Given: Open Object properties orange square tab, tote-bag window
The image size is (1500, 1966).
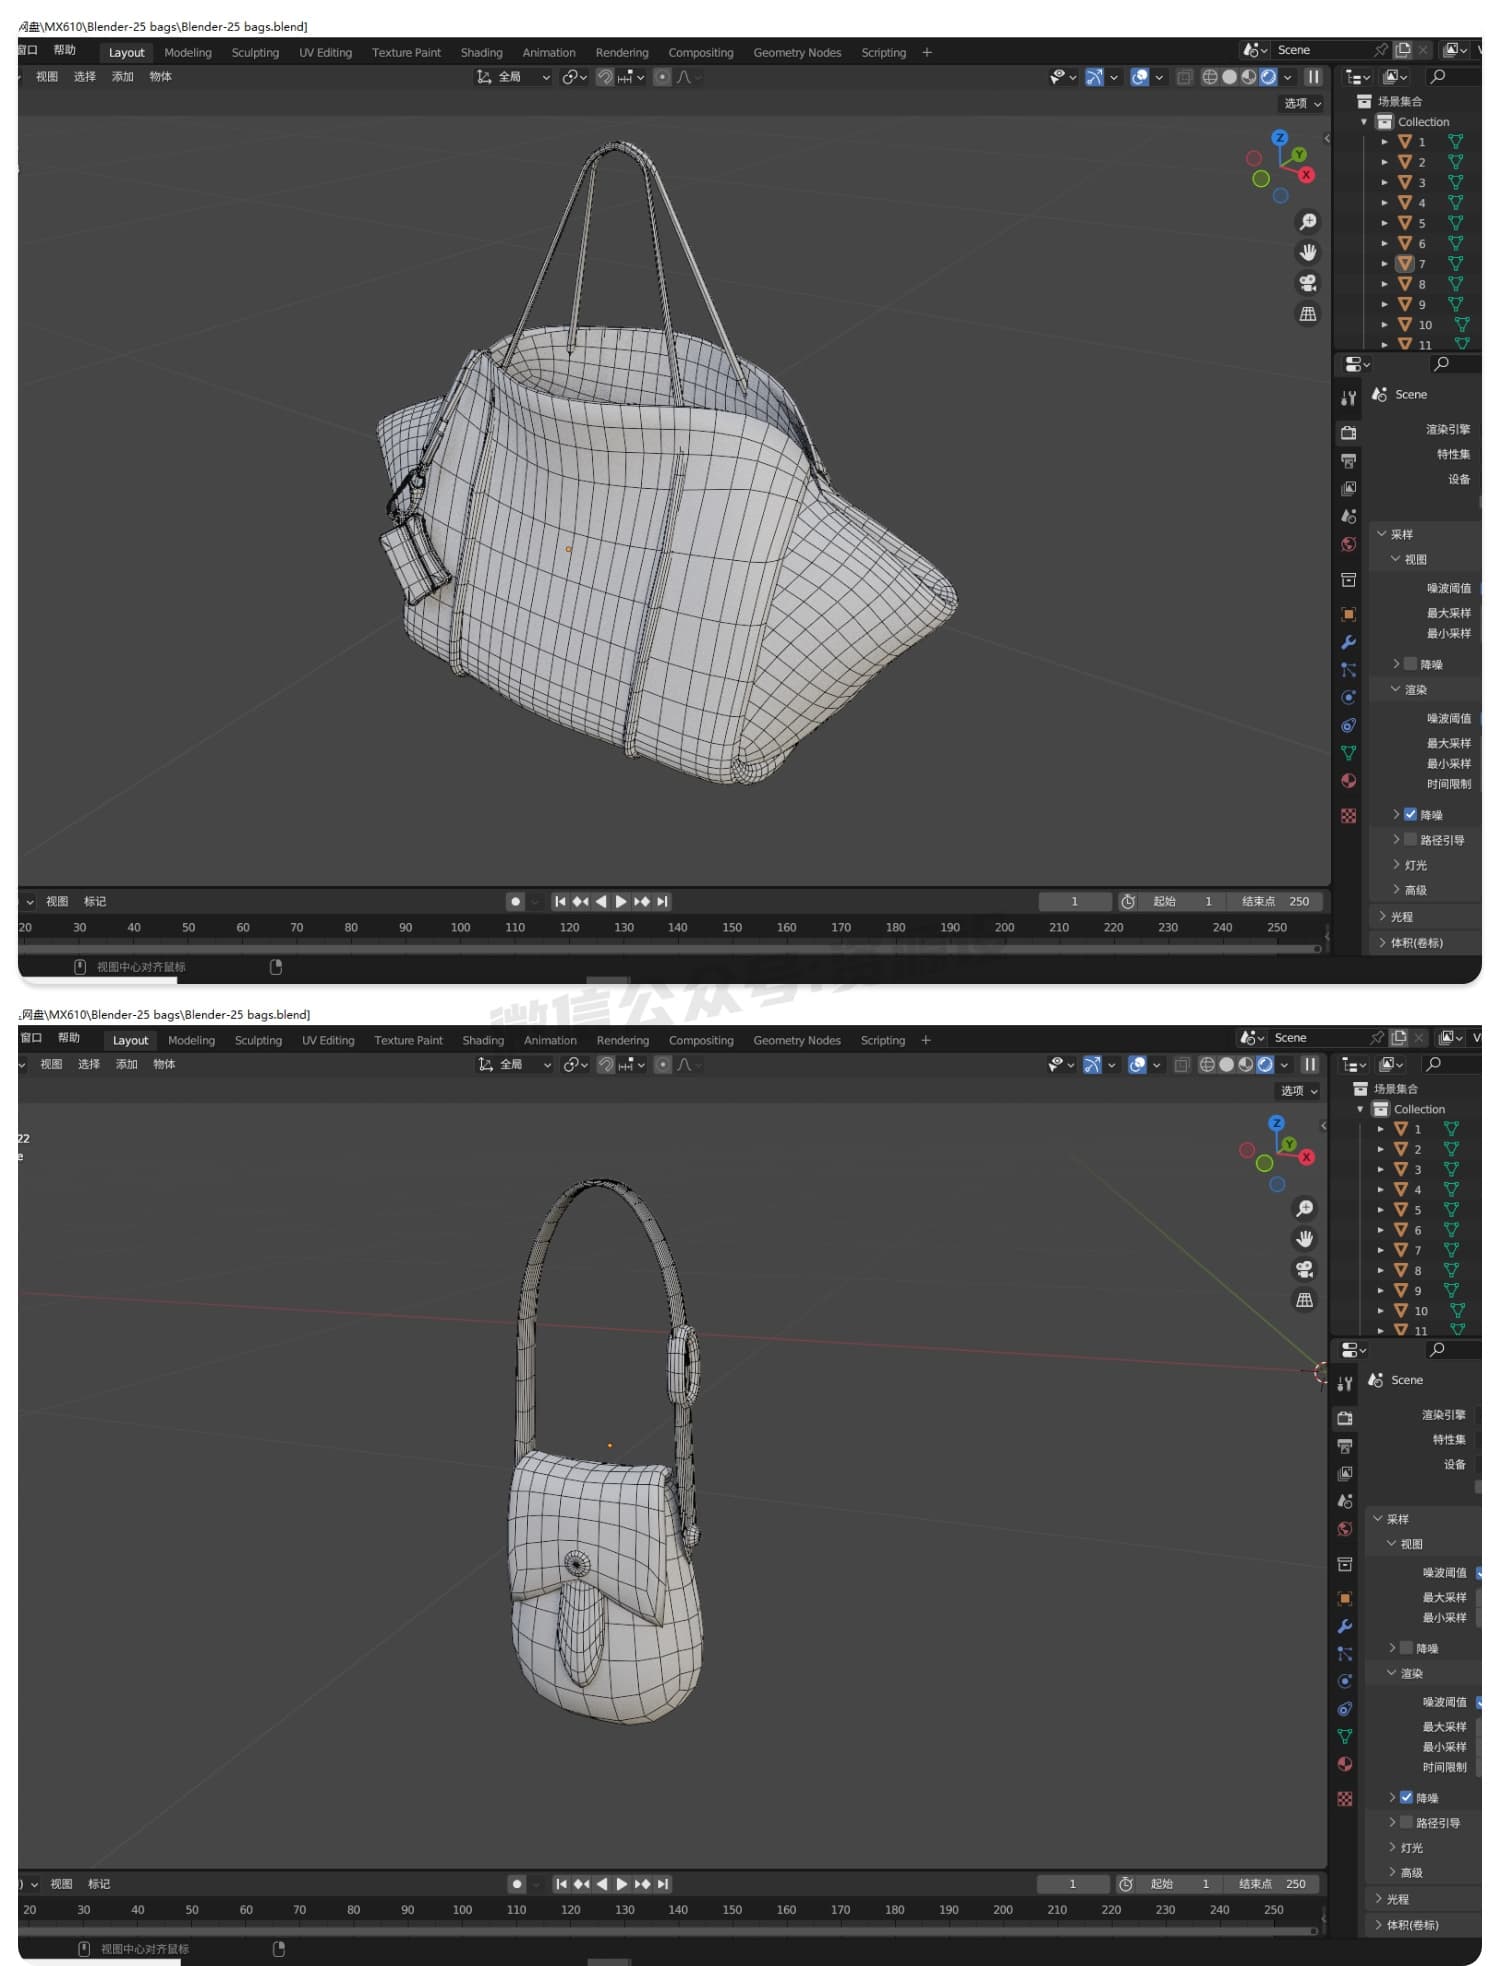Looking at the screenshot, I should click(1348, 613).
